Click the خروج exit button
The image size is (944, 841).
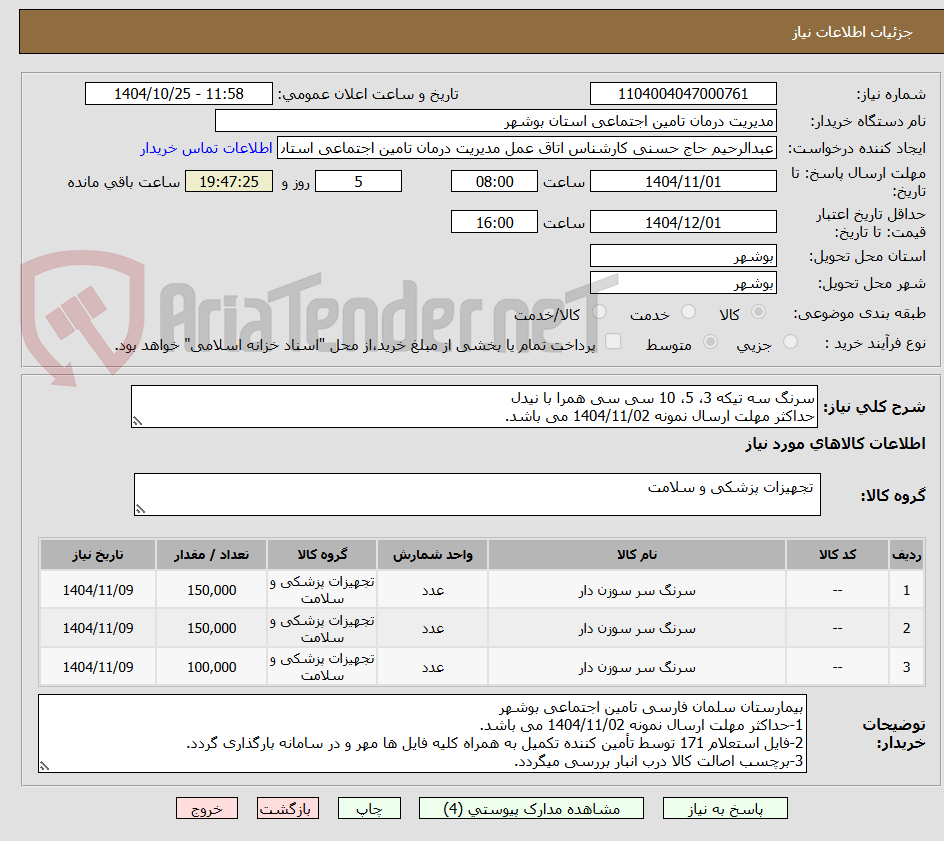coord(206,808)
